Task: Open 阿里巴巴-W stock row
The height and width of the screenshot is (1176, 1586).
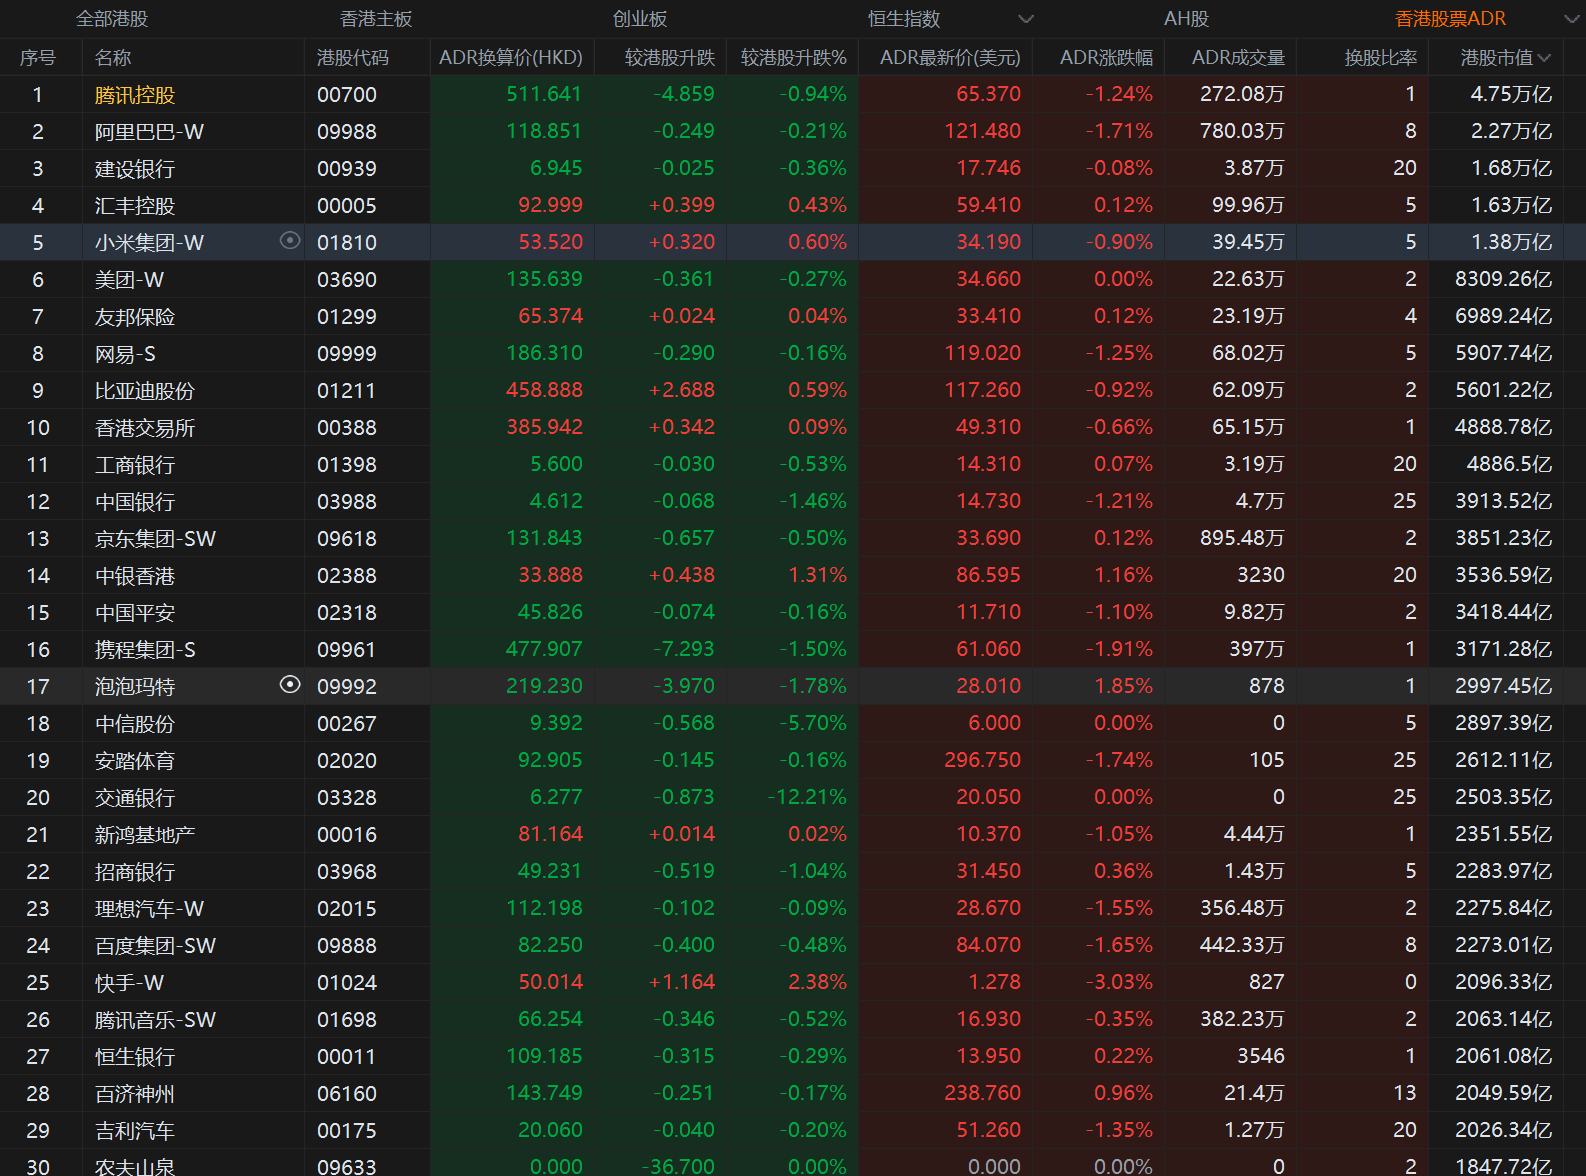Action: pos(793,131)
